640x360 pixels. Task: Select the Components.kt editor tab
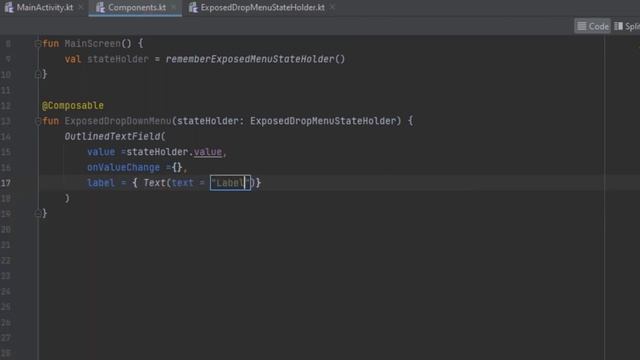135,7
